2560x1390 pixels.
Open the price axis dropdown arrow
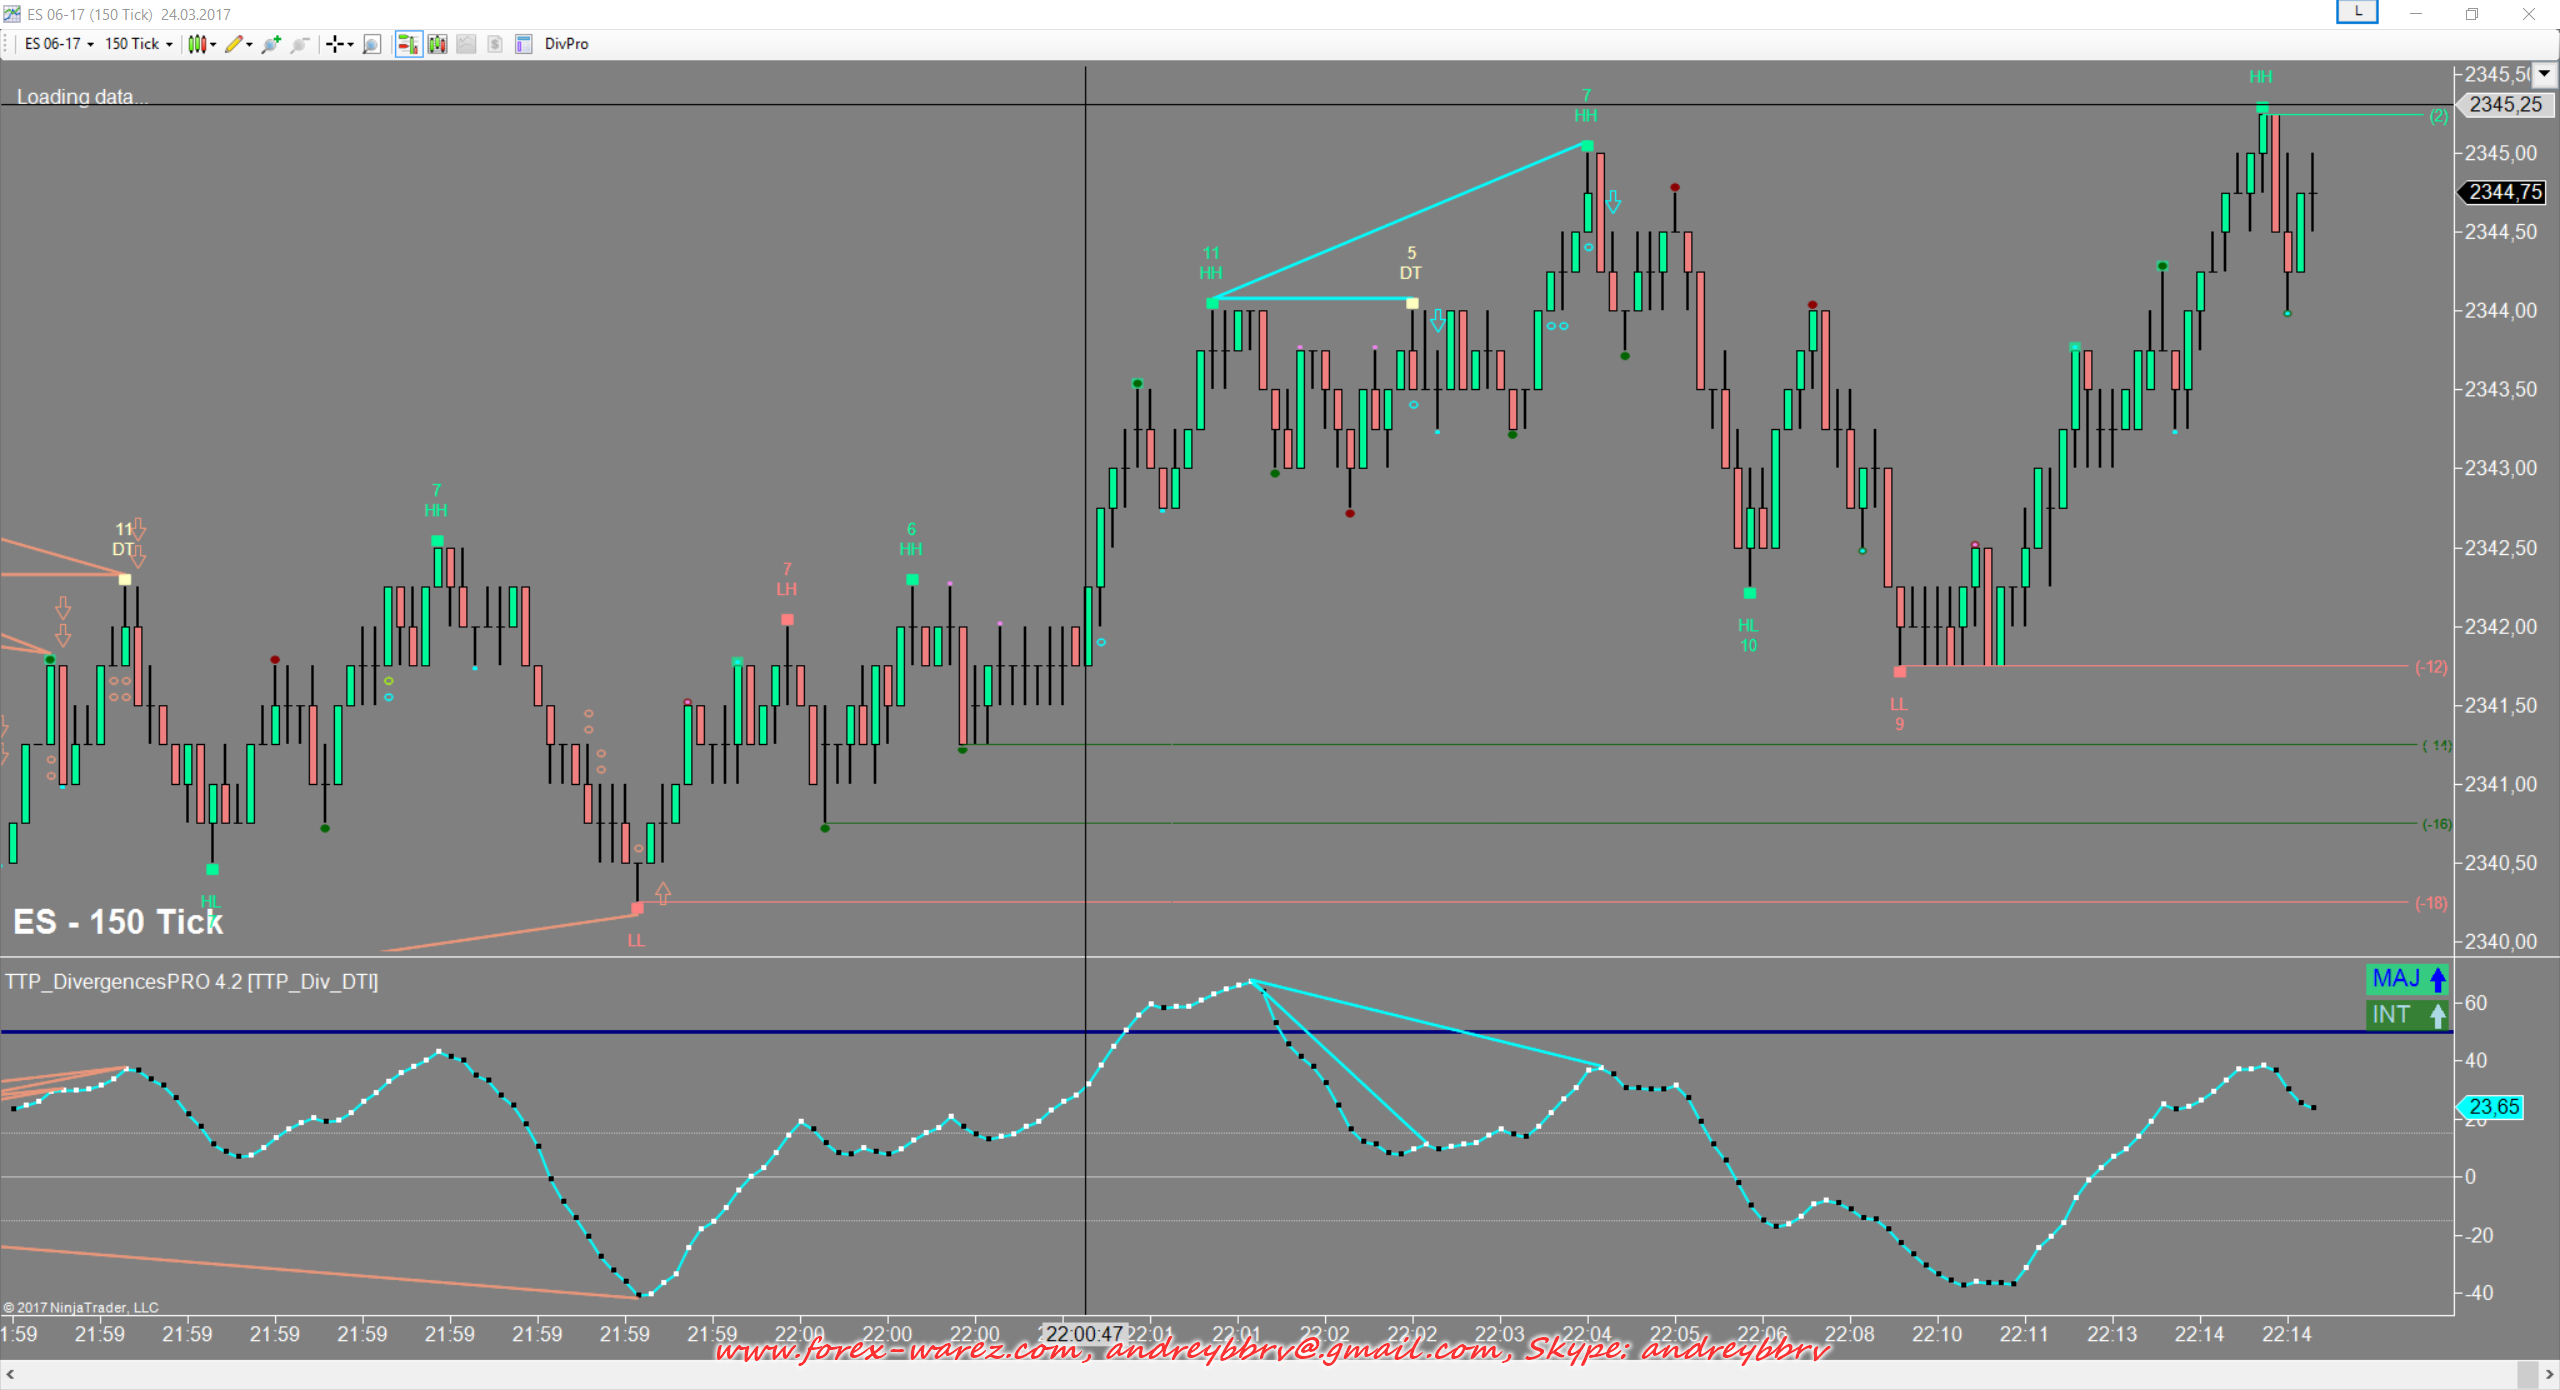pyautogui.click(x=2544, y=74)
